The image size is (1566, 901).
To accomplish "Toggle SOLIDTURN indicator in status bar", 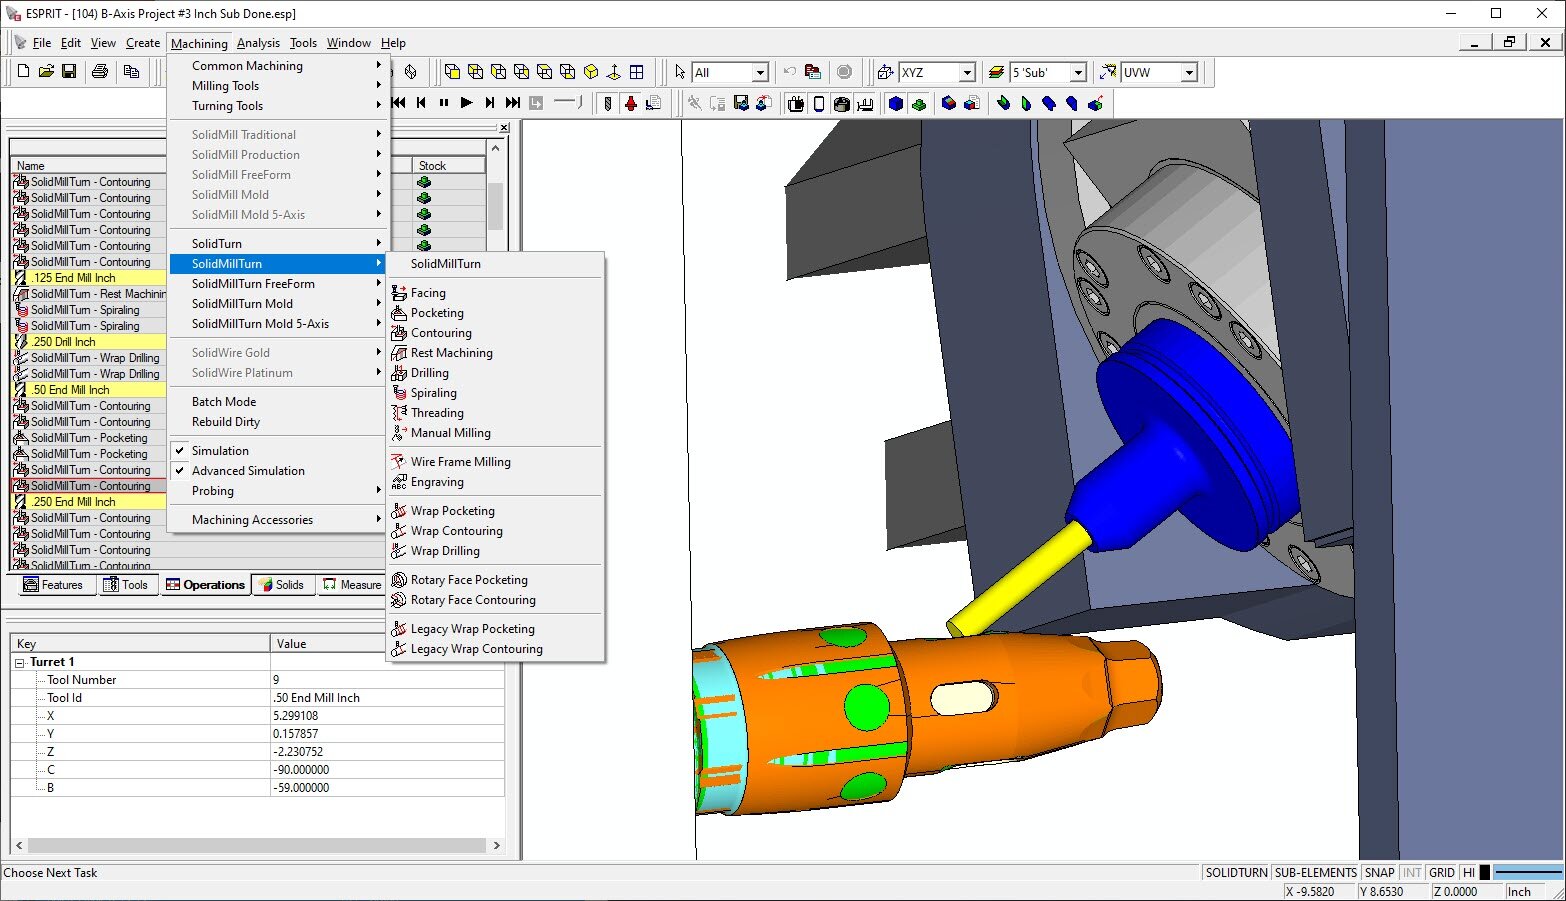I will click(x=1236, y=873).
